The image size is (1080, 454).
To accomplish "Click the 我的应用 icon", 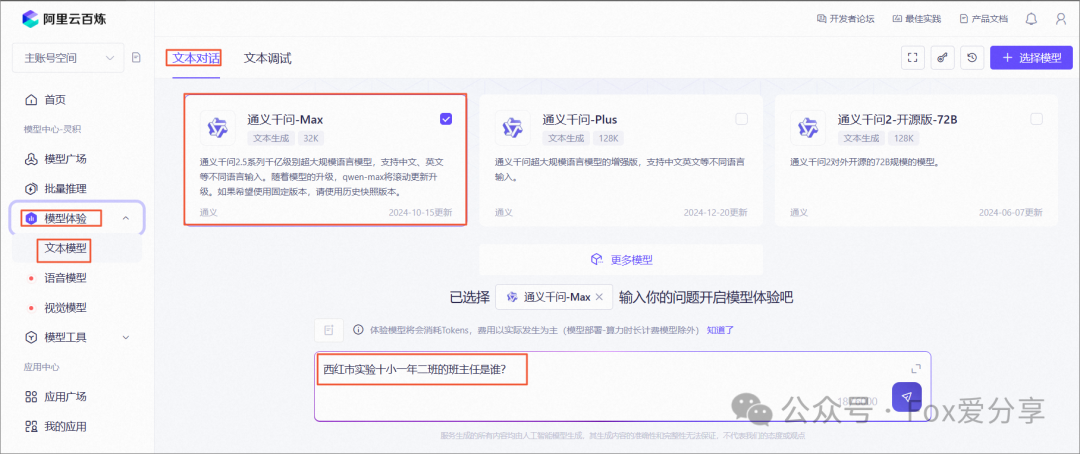I will (x=31, y=426).
